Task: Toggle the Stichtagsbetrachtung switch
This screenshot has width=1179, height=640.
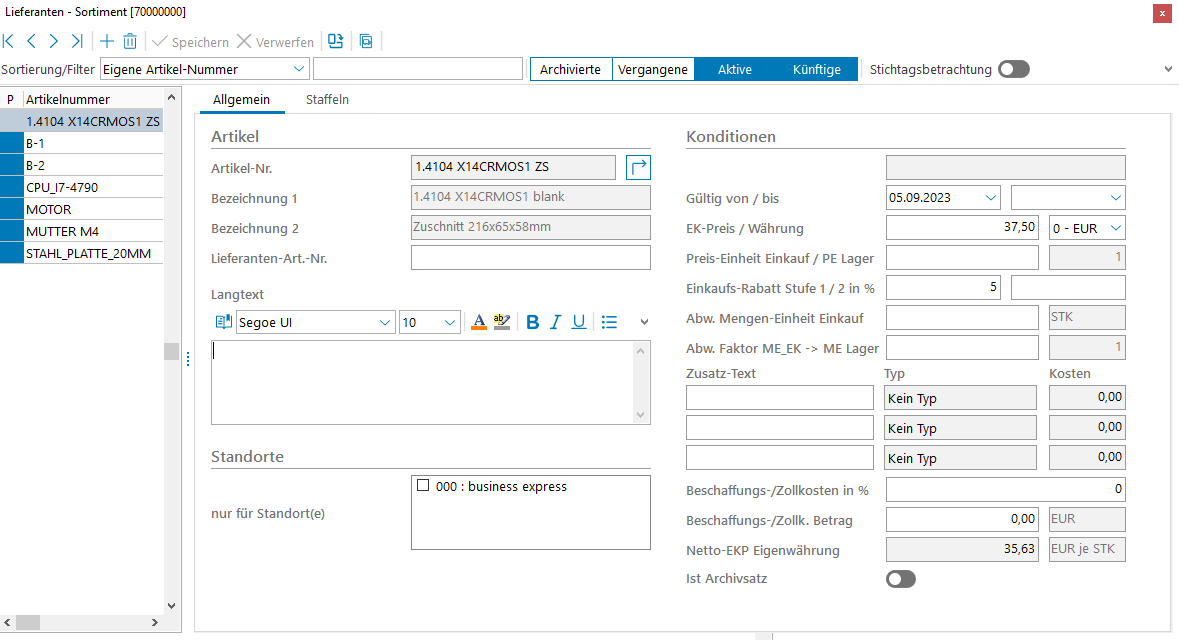Action: pos(1013,69)
